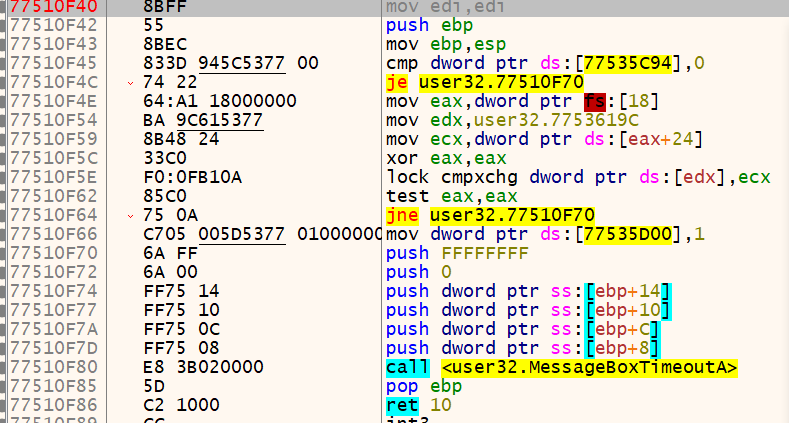Click the push 0 instruction

[x=418, y=272]
